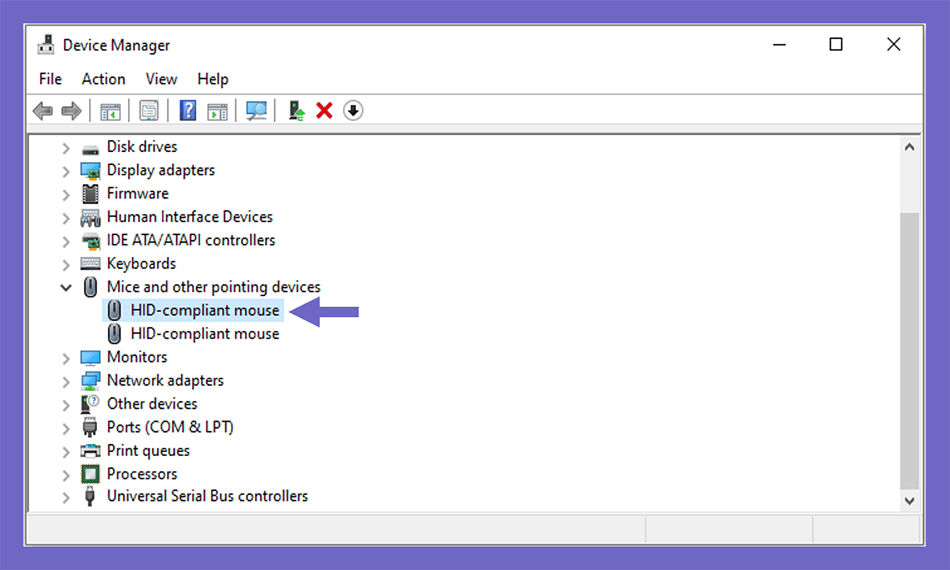Screen dimensions: 950x570
Task: Click mouse icon of second HID-compliant mouse
Action: [x=114, y=334]
